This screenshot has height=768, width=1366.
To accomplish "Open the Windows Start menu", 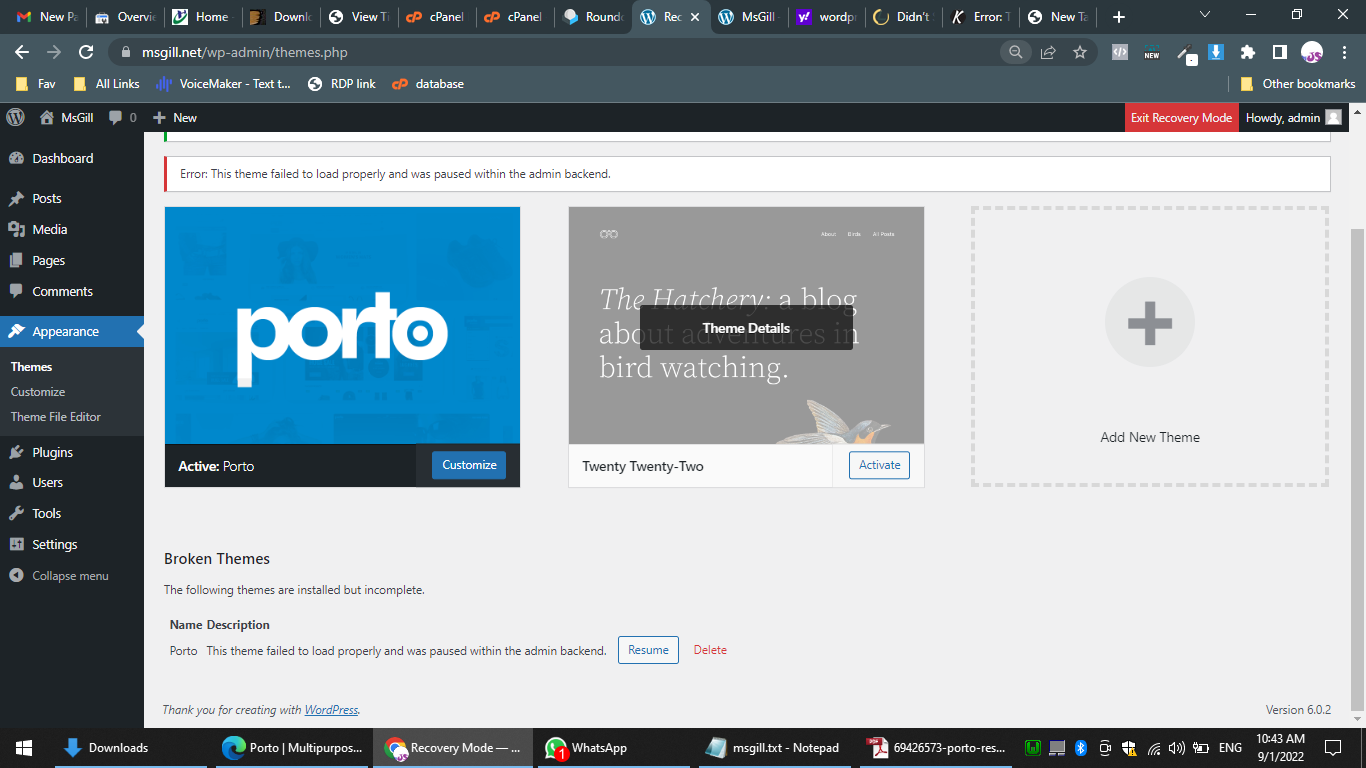I will (x=24, y=748).
